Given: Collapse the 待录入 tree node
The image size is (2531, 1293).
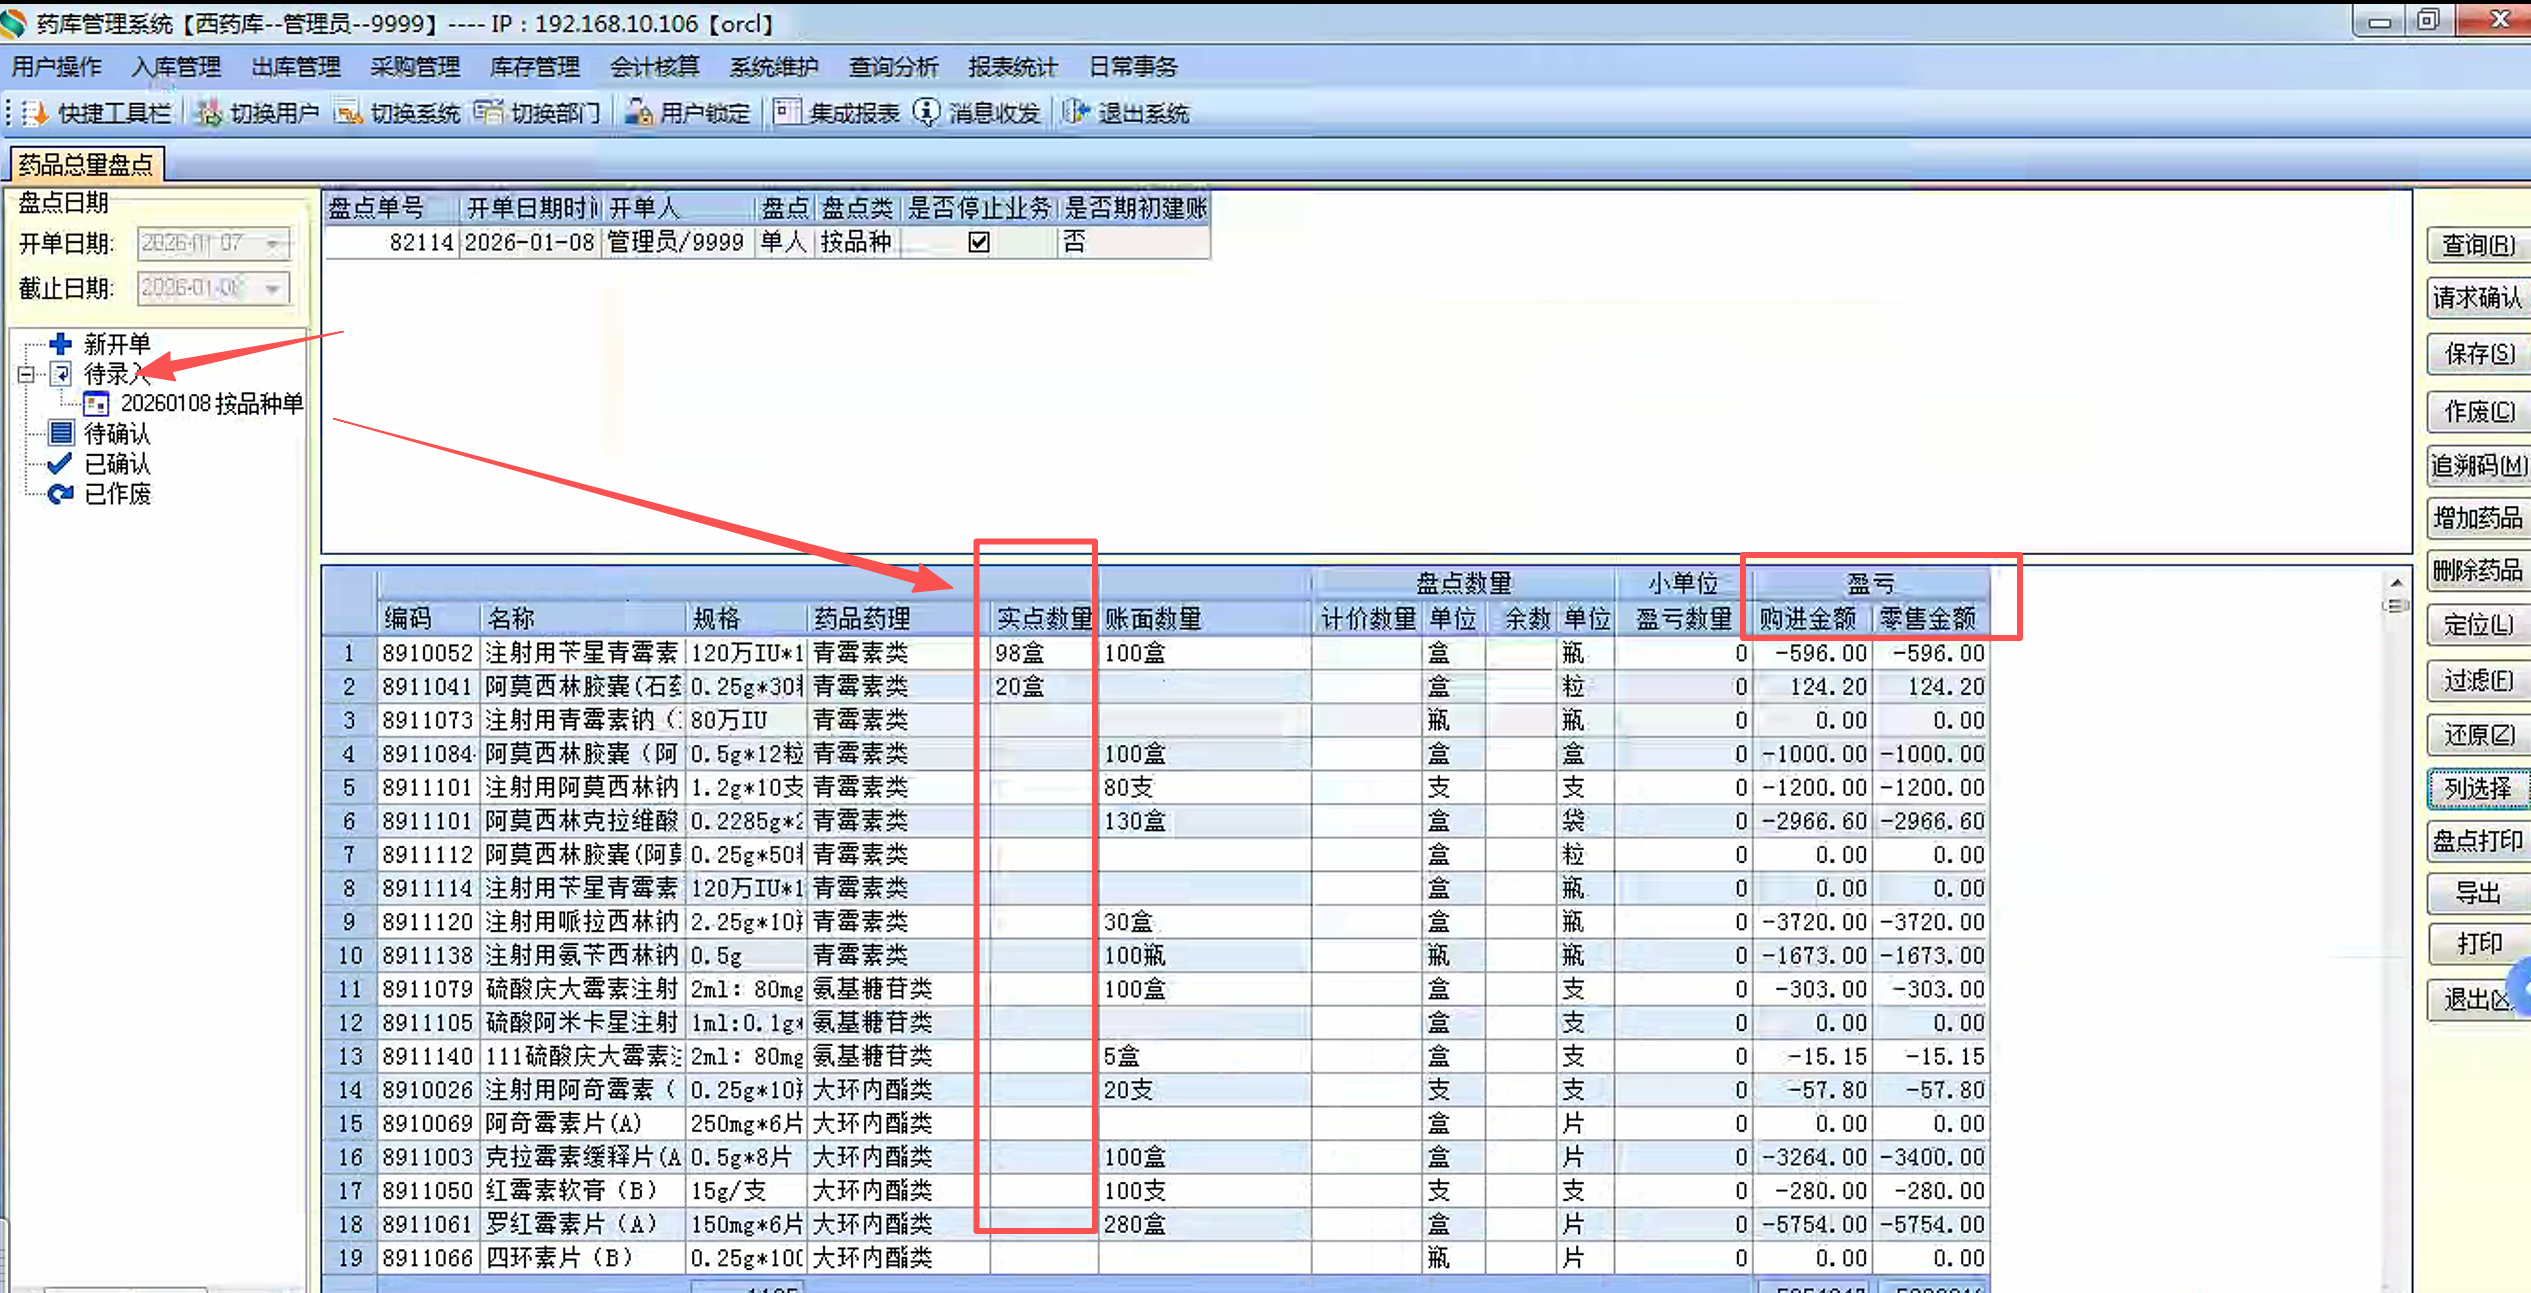Looking at the screenshot, I should [26, 375].
